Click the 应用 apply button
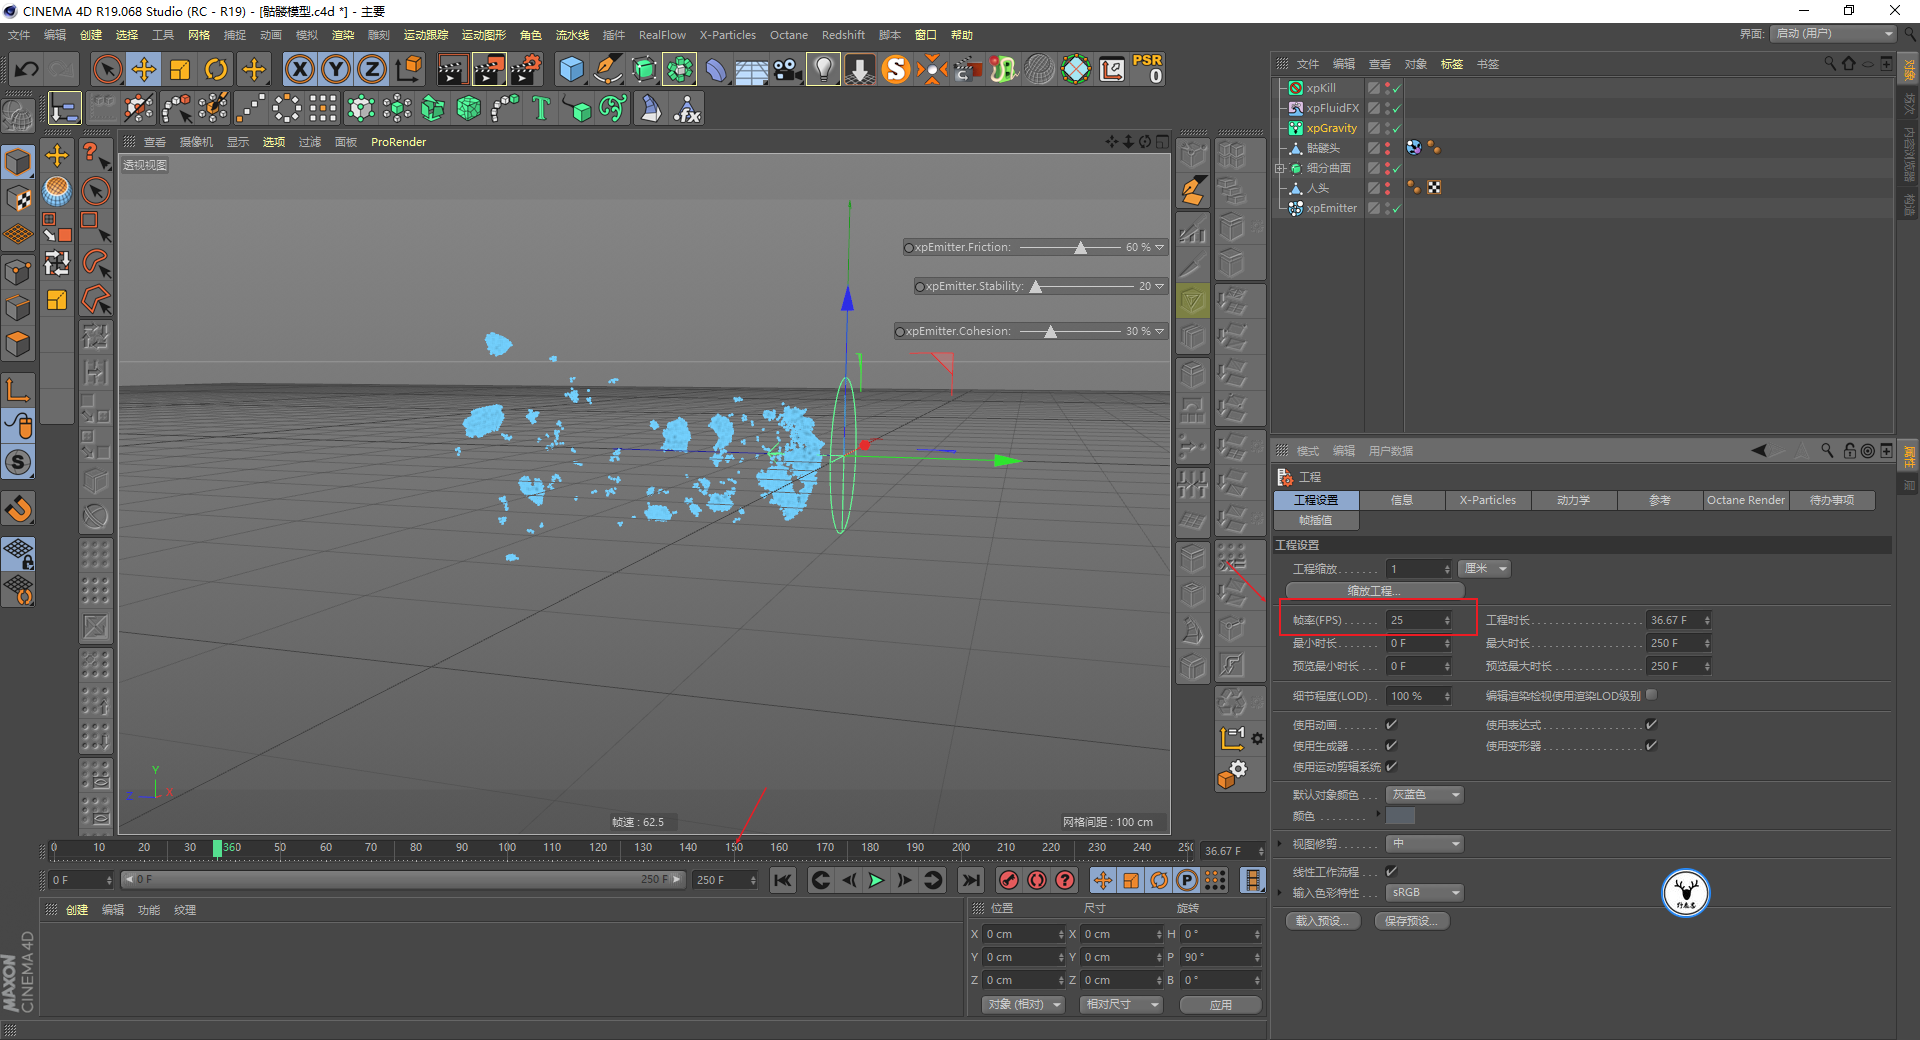Screen dimensions: 1920x1040 pyautogui.click(x=1221, y=1005)
